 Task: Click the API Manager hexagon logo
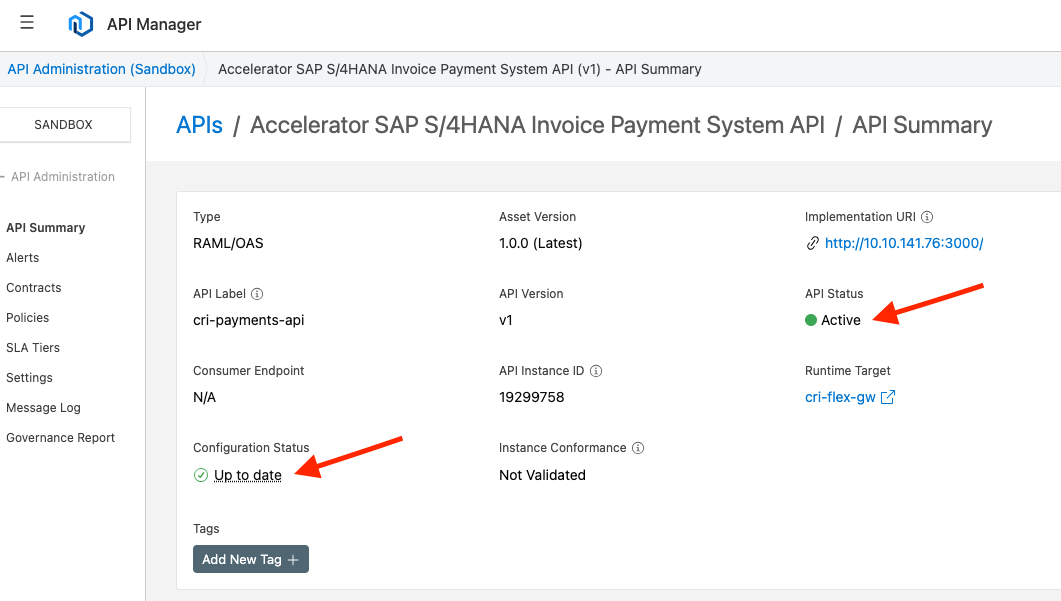coord(81,24)
